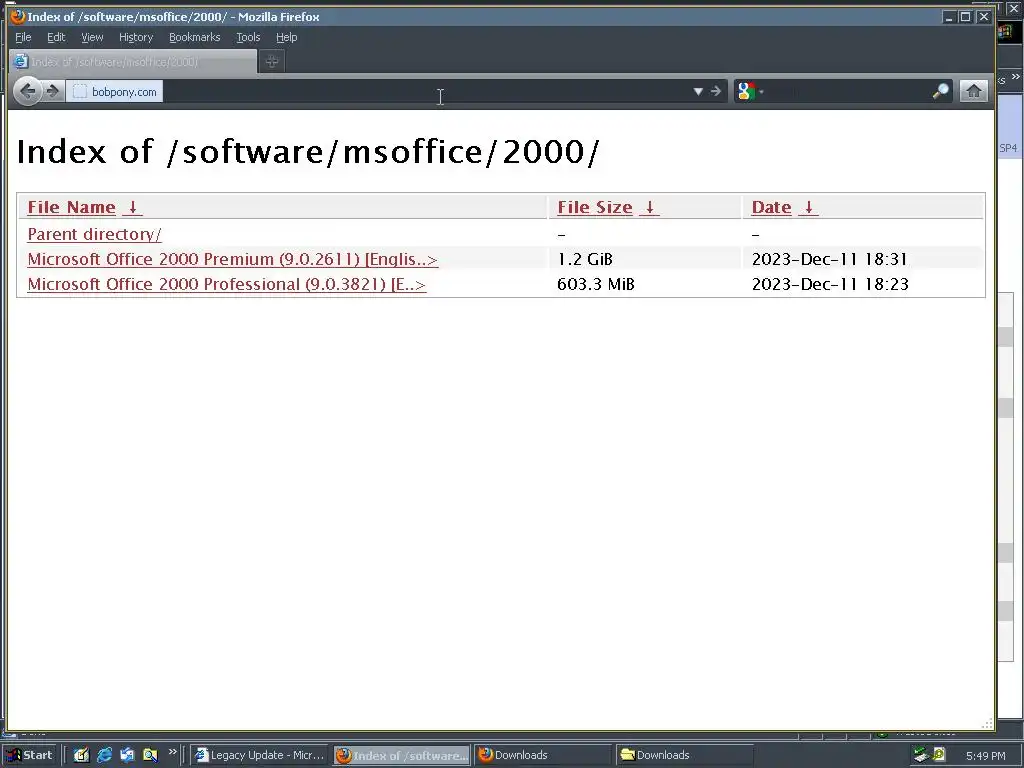Open the URL history dropdown arrow

[698, 91]
